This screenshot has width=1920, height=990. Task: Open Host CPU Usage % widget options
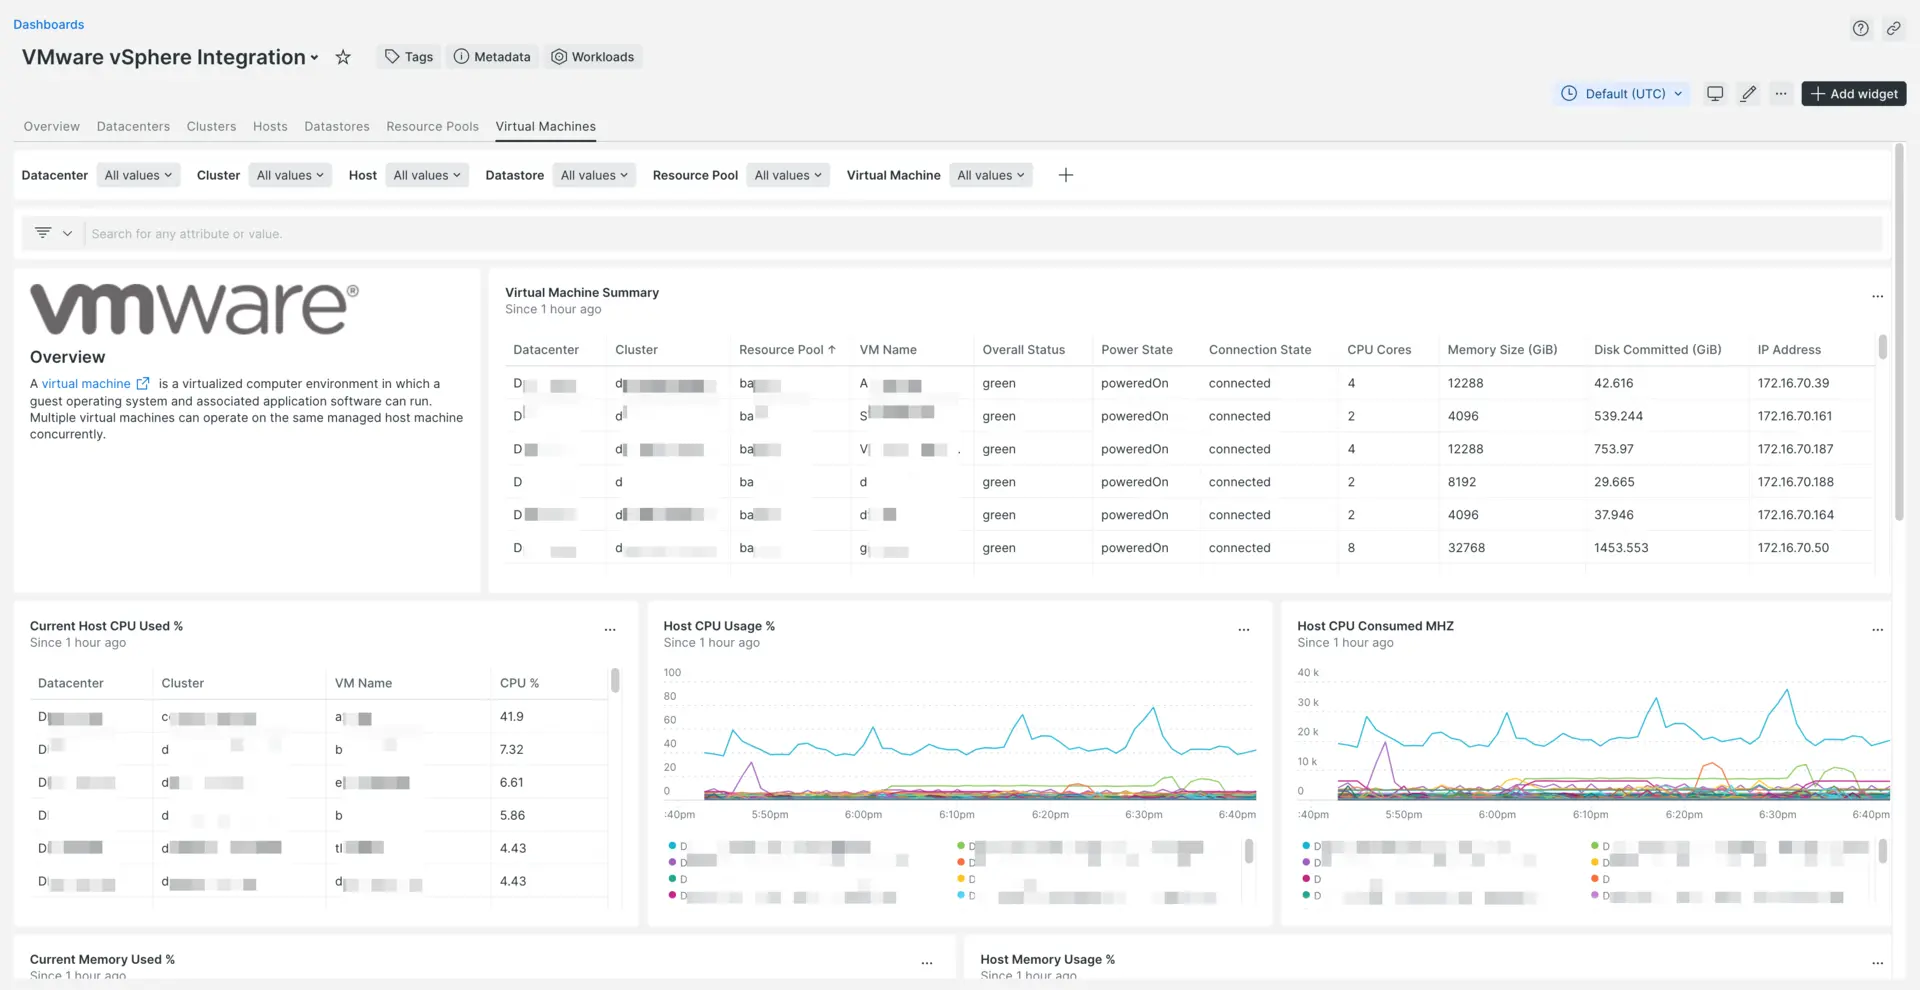coord(1243,629)
